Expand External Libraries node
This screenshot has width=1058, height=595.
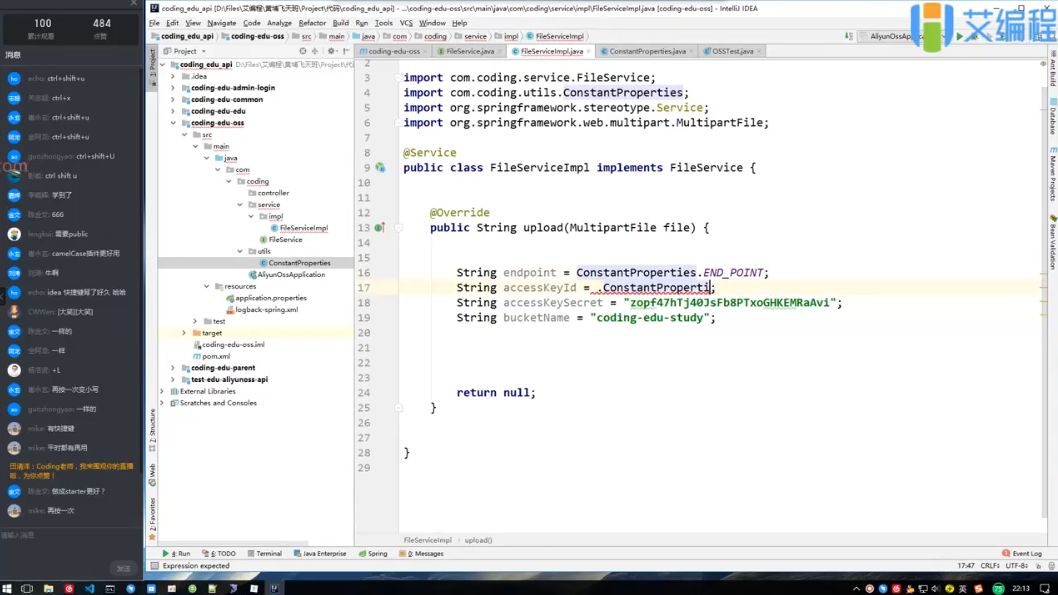[x=162, y=391]
